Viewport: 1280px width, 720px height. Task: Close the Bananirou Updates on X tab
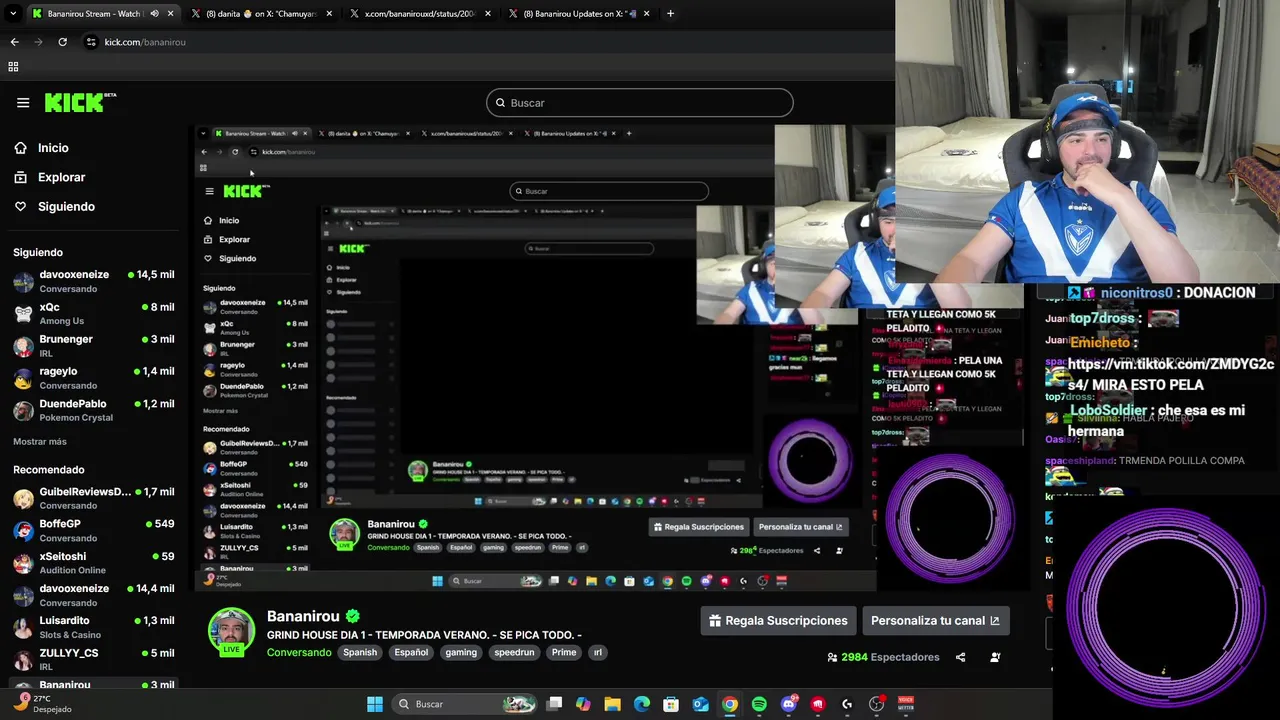647,14
